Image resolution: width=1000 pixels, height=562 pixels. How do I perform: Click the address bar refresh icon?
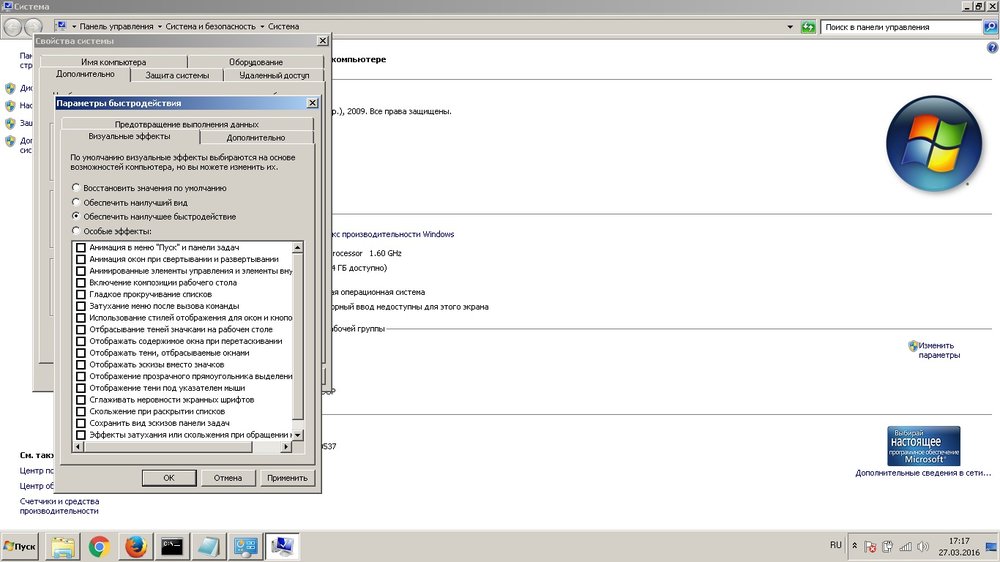[x=807, y=26]
